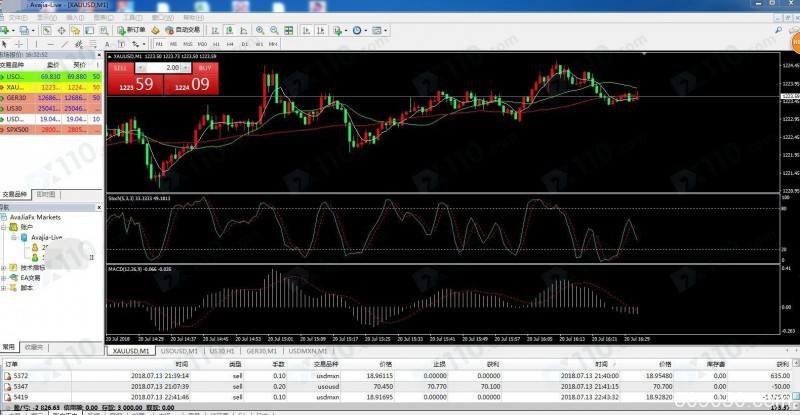Image resolution: width=800 pixels, height=415 pixels.
Task: Switch to the M30 timeframe
Action: pyautogui.click(x=202, y=44)
